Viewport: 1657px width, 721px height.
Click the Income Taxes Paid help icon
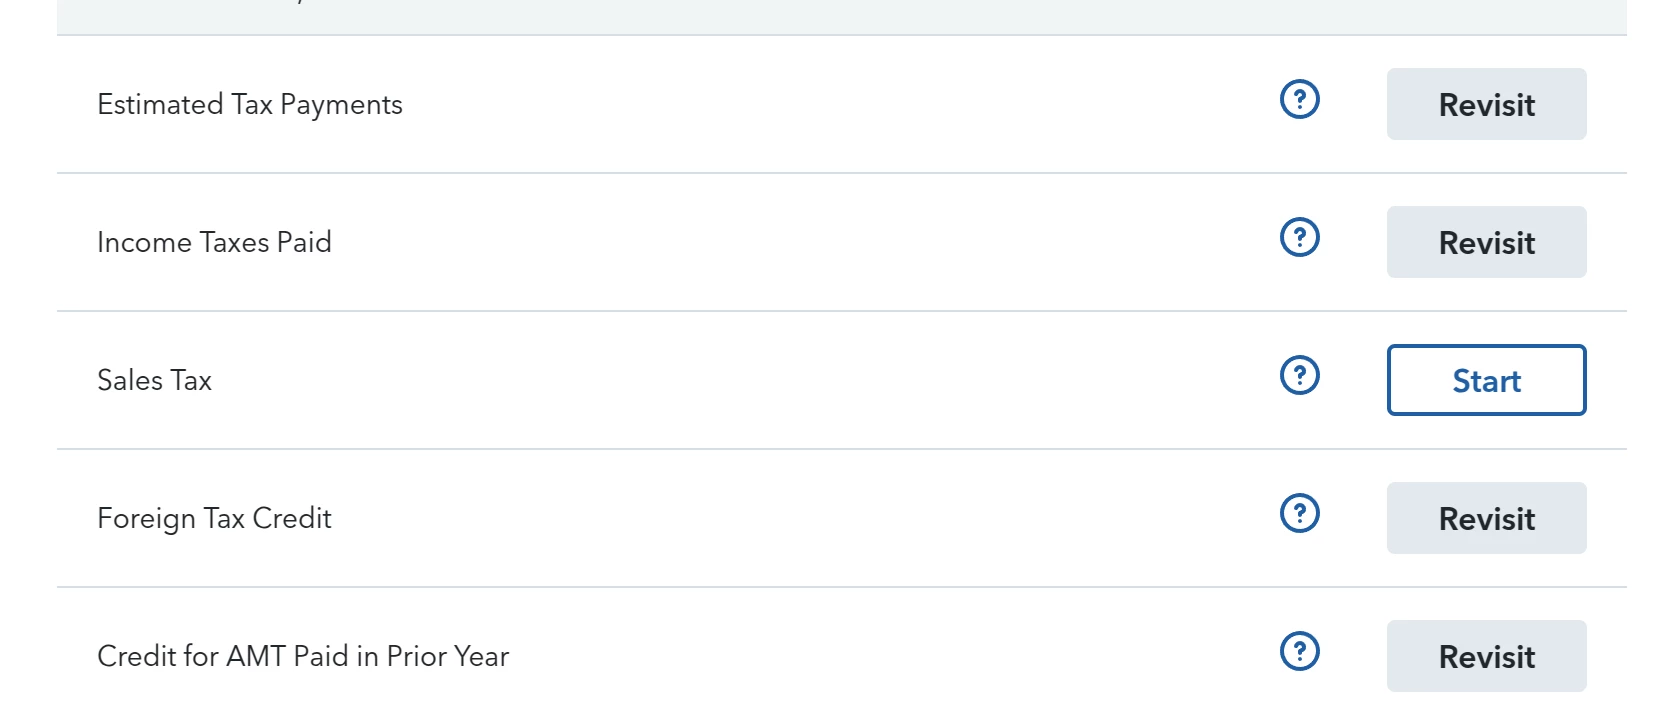(1300, 238)
